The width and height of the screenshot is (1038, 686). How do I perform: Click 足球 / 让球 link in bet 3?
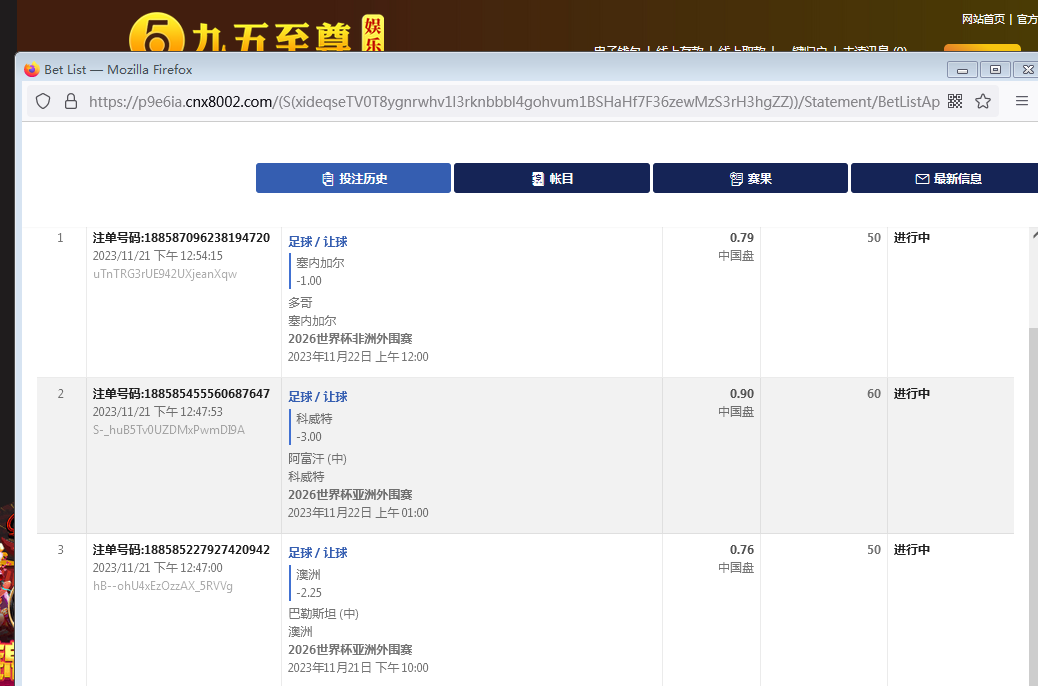tap(318, 553)
